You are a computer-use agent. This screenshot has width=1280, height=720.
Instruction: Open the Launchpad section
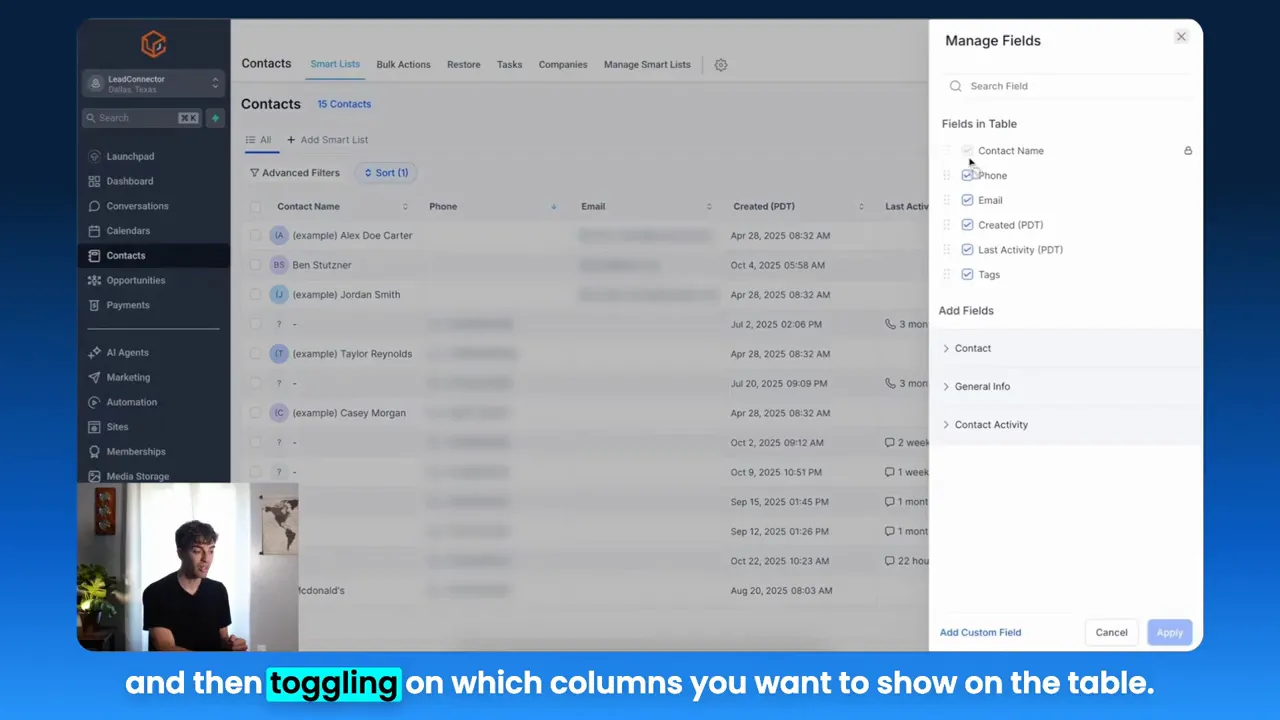[x=130, y=156]
